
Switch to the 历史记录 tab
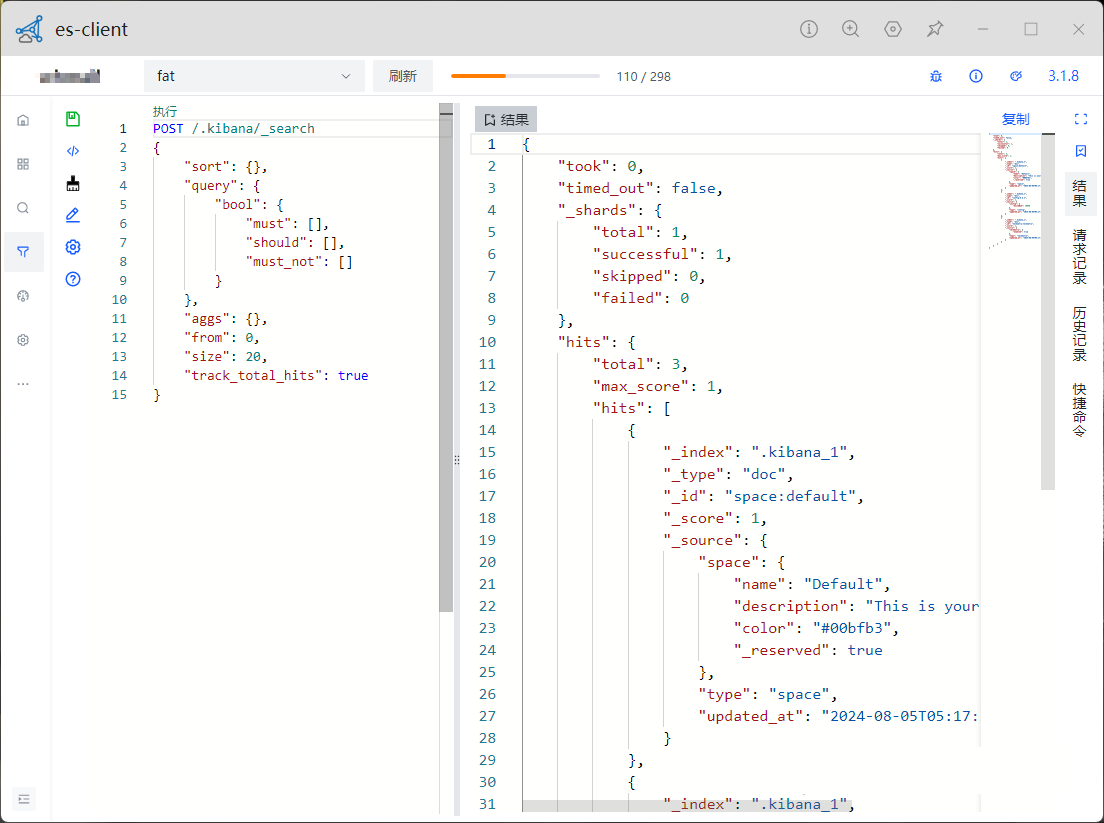[x=1080, y=334]
